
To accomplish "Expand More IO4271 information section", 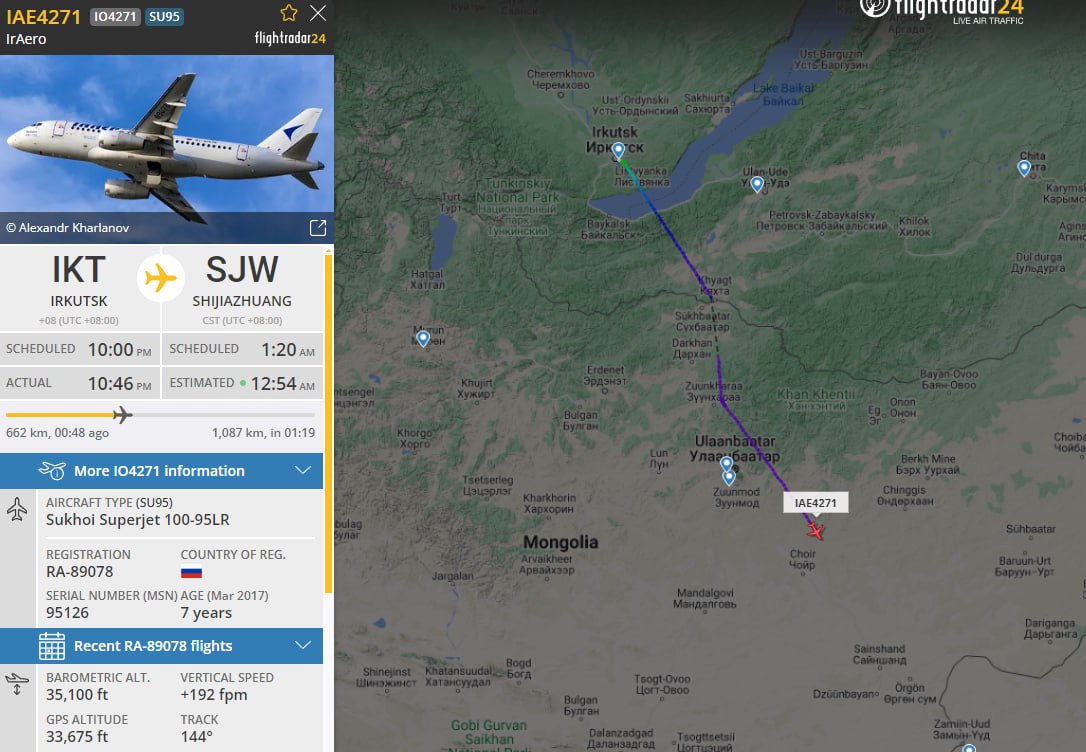I will 161,471.
